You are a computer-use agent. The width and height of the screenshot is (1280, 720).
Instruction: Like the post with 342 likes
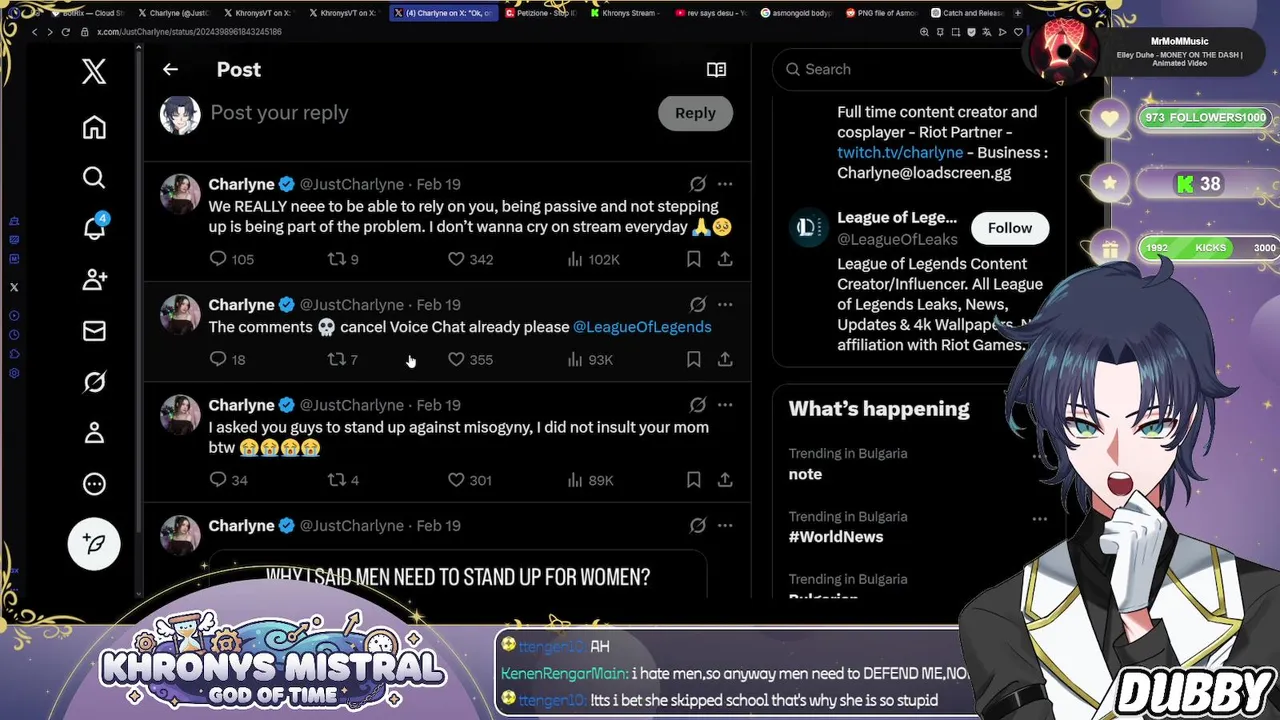pos(456,259)
